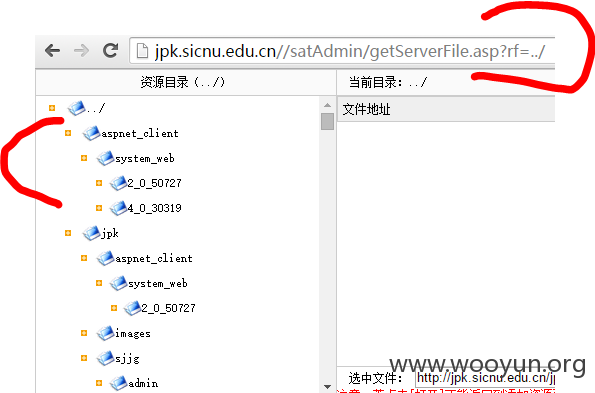The image size is (595, 393).
Task: Toggle 2_0_50727 expander under jpk
Action: click(x=114, y=308)
